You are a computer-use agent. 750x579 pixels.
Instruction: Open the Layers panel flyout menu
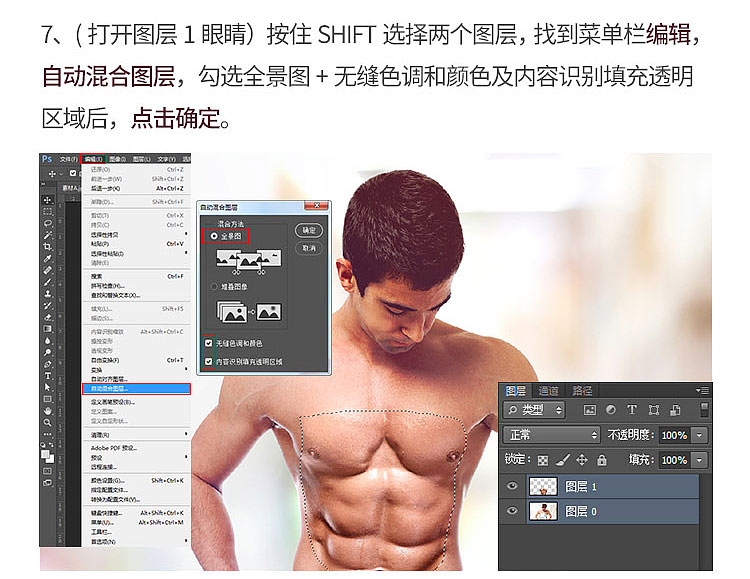[x=703, y=391]
